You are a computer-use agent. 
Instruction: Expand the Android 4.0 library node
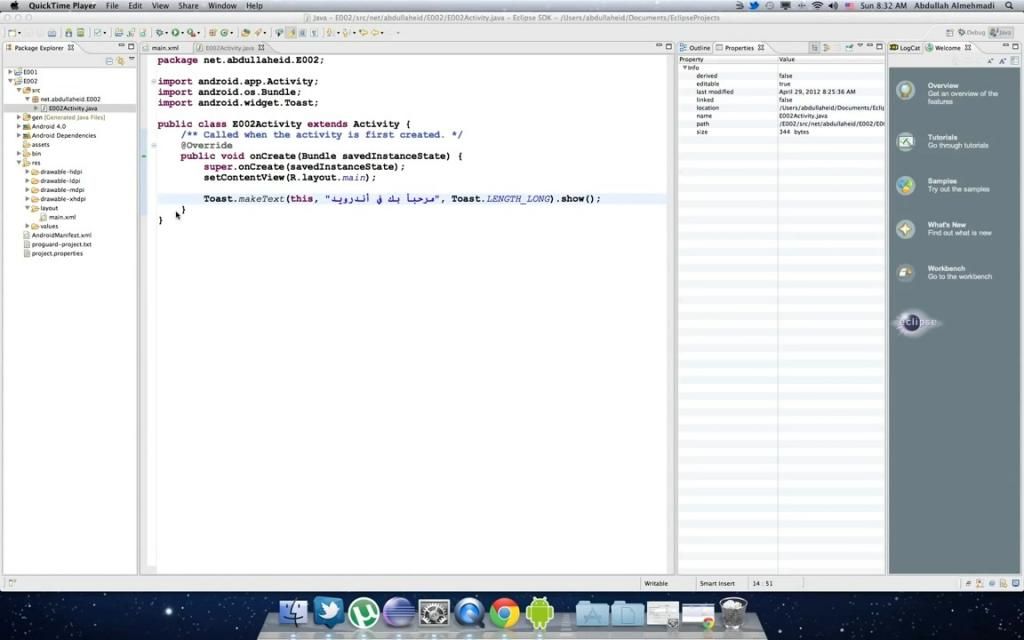pos(19,126)
